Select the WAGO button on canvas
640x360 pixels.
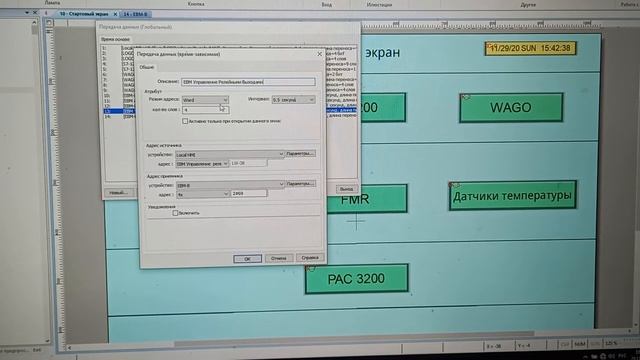pos(511,107)
